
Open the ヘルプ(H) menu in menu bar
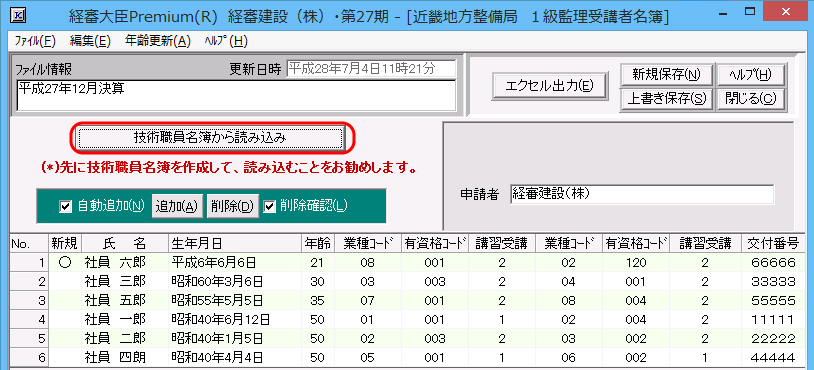click(x=226, y=42)
